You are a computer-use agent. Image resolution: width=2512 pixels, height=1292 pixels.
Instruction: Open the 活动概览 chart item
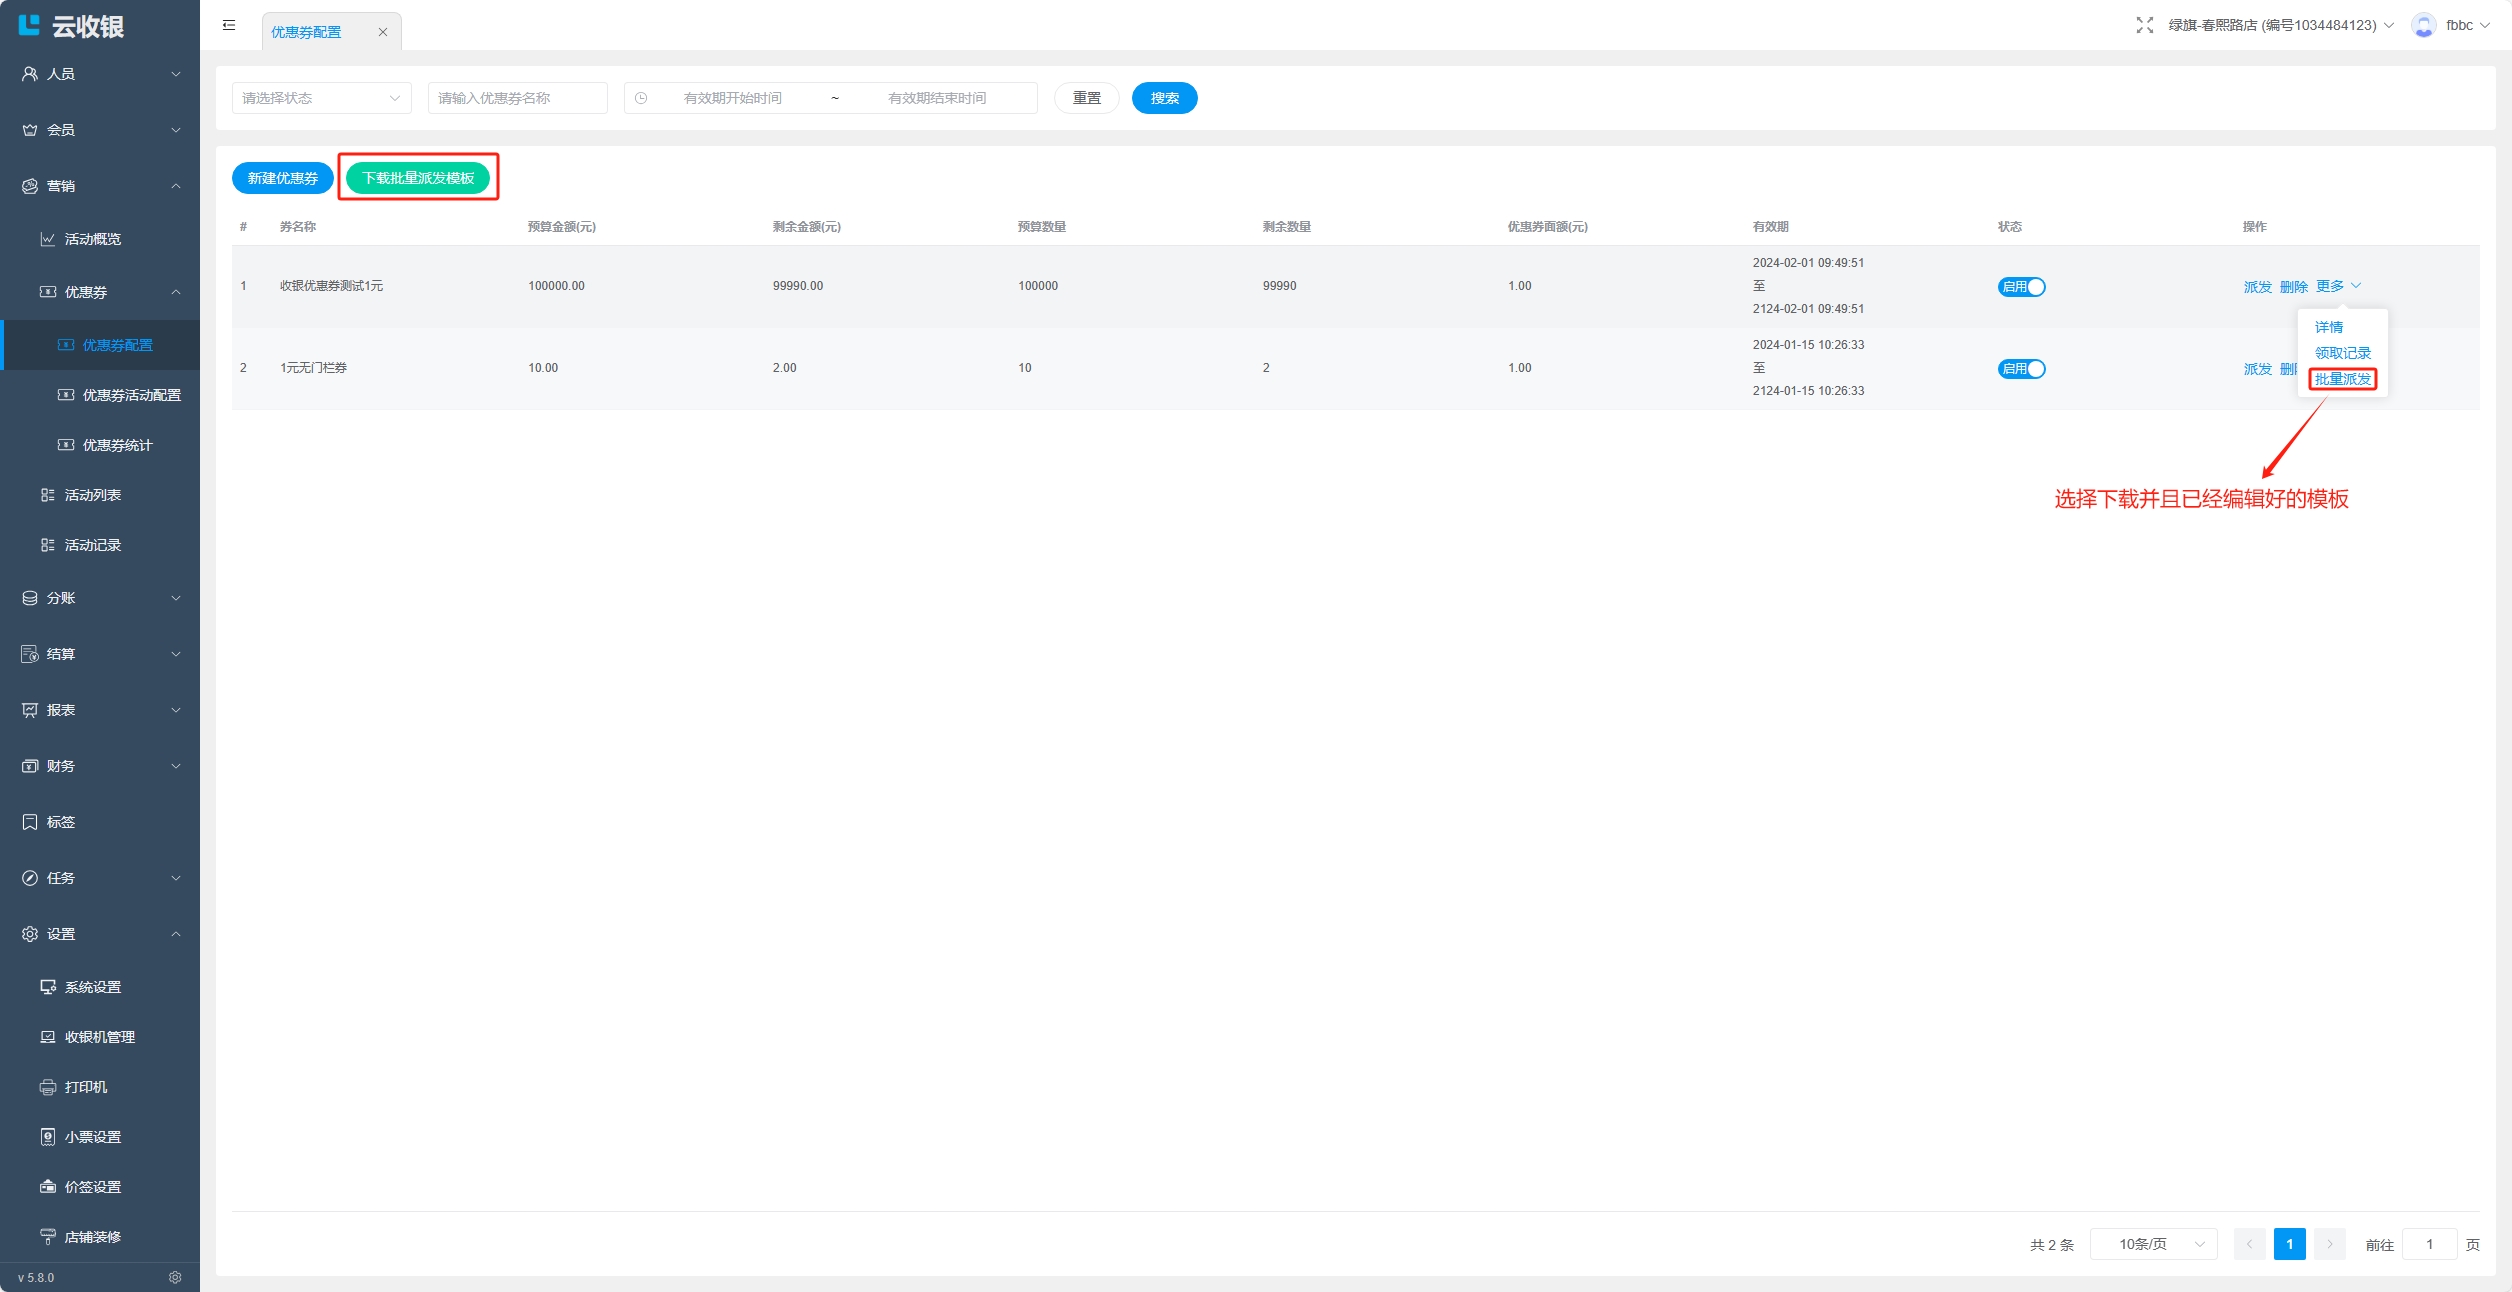tap(92, 239)
